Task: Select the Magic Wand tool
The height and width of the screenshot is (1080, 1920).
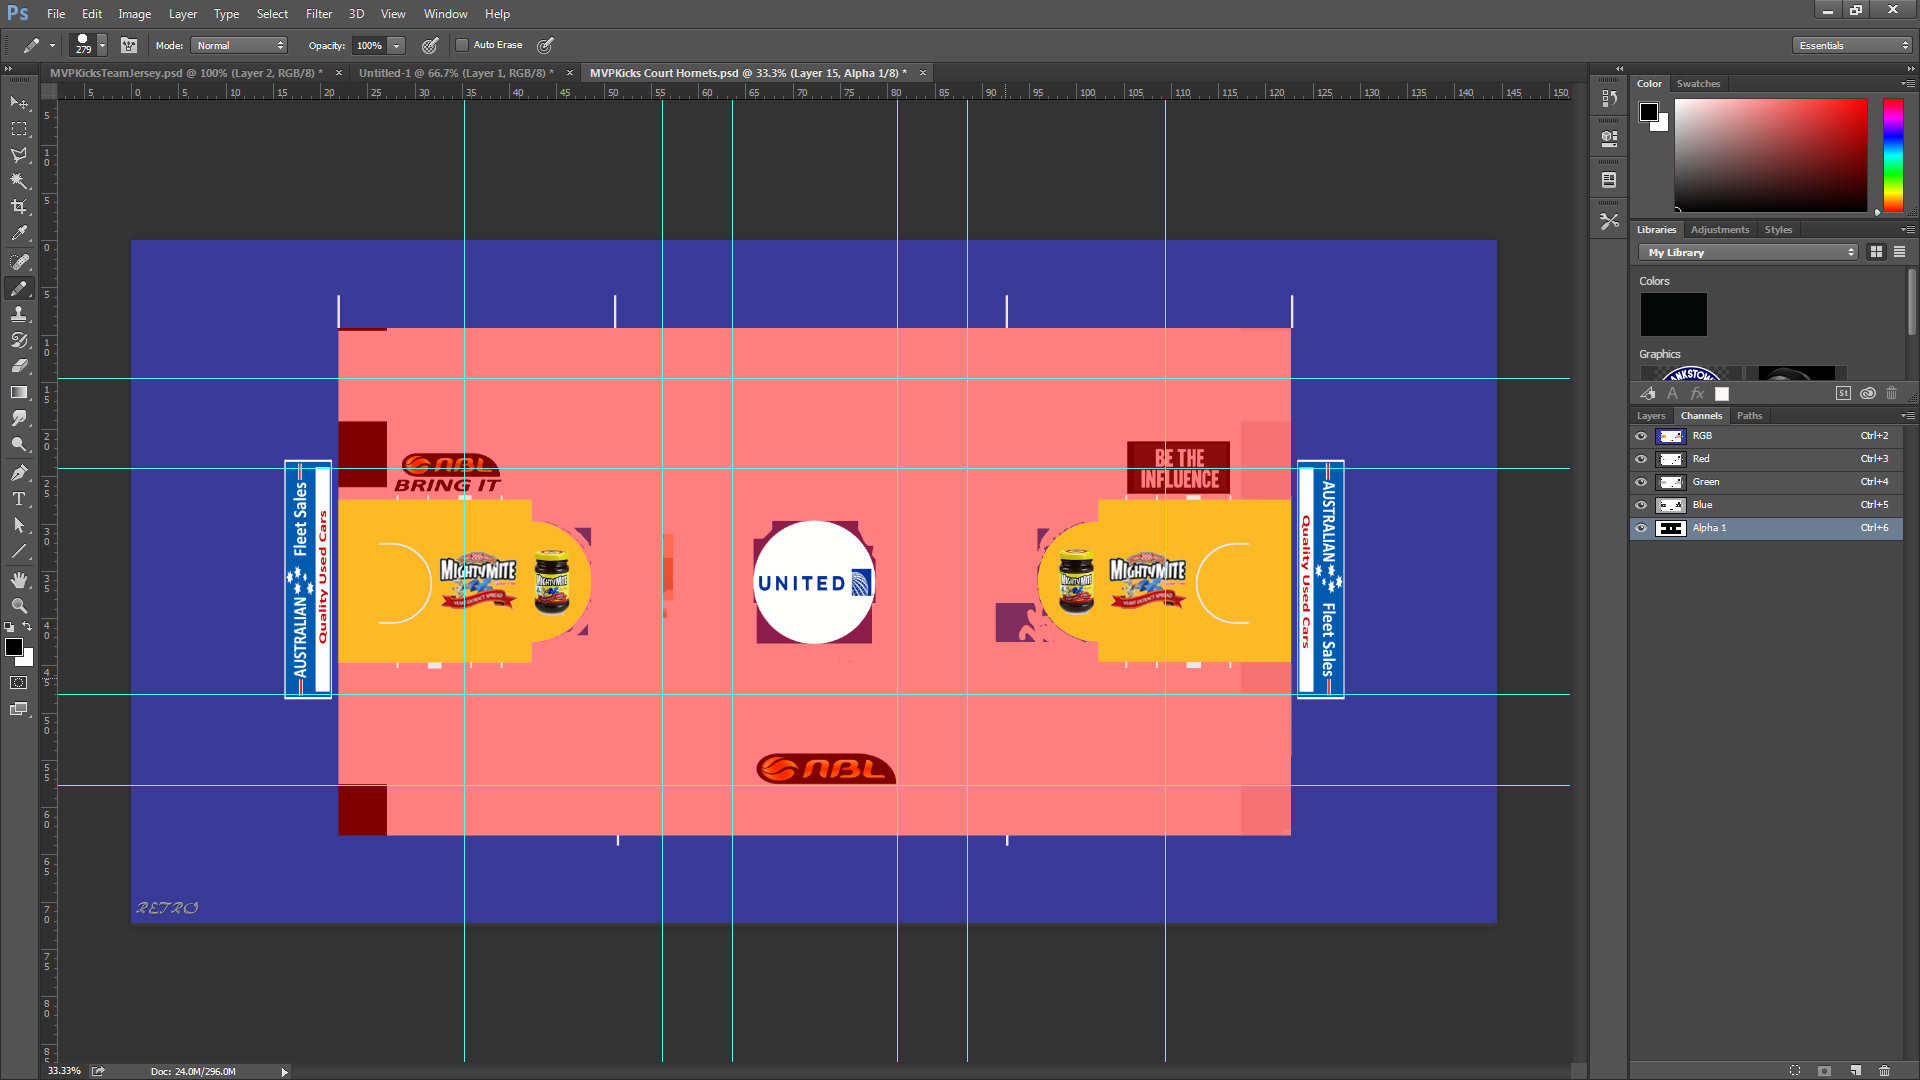Action: point(19,181)
